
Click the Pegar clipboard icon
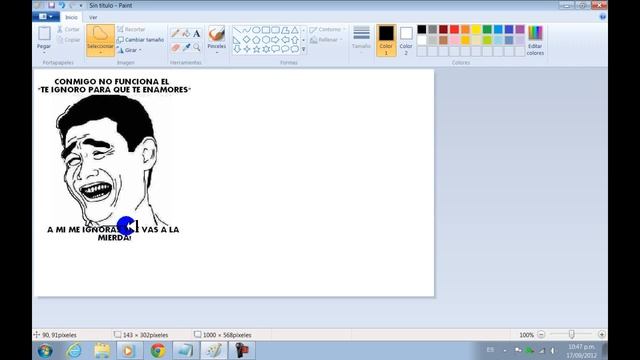(44, 33)
